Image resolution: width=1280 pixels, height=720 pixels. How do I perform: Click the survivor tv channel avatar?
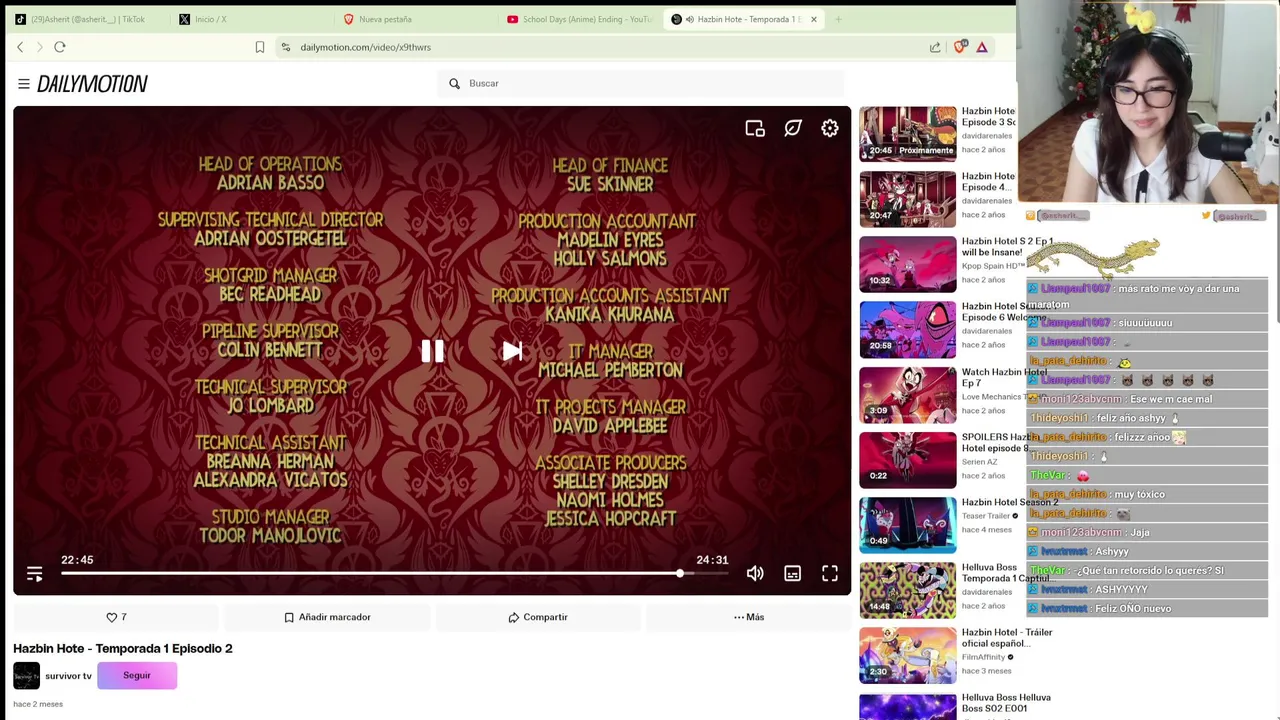pos(27,676)
